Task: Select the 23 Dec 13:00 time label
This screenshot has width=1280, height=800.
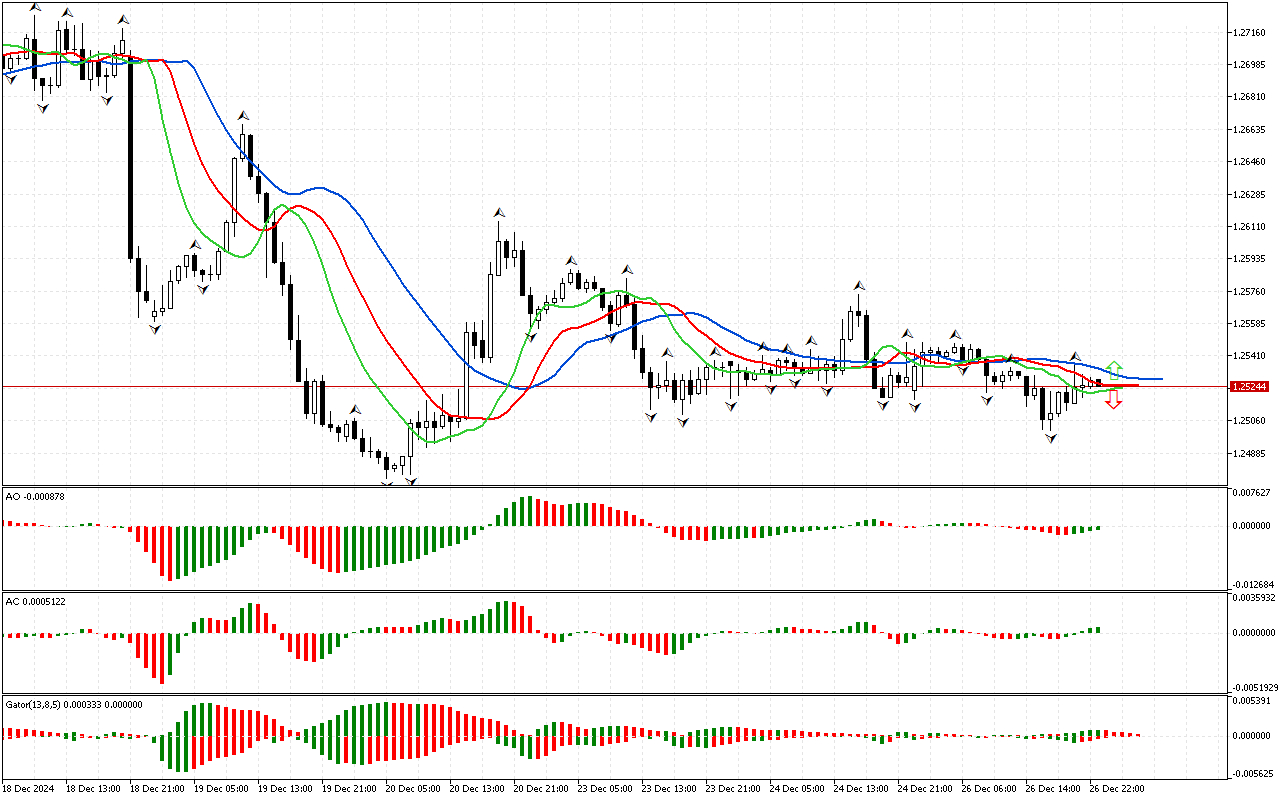Action: click(670, 789)
